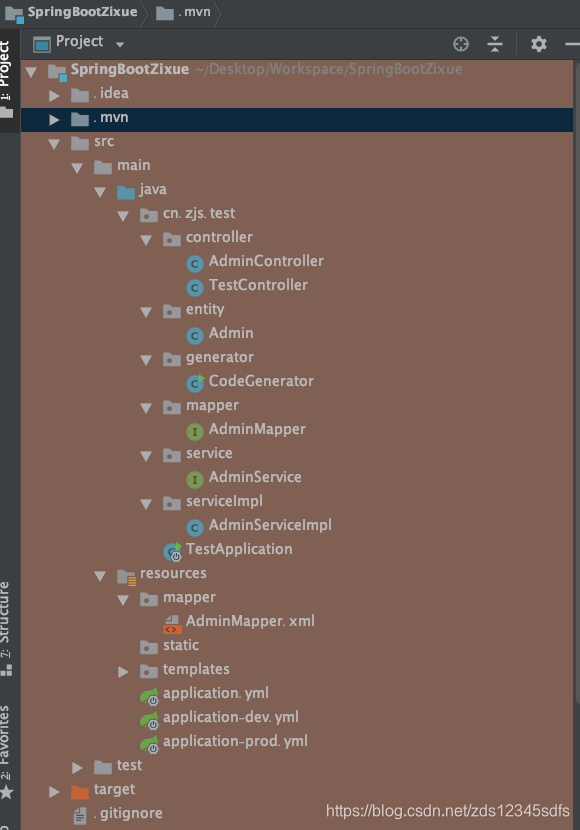Click AdminMapper.xml file icon
This screenshot has height=830, width=580.
point(173,624)
